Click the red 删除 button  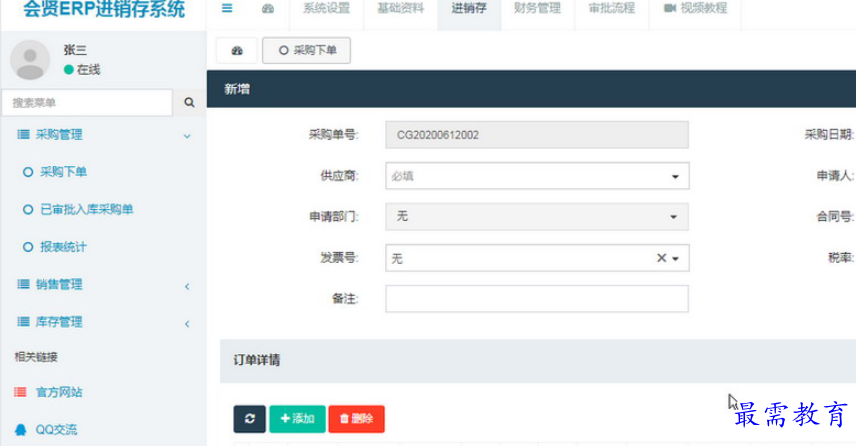tap(356, 419)
